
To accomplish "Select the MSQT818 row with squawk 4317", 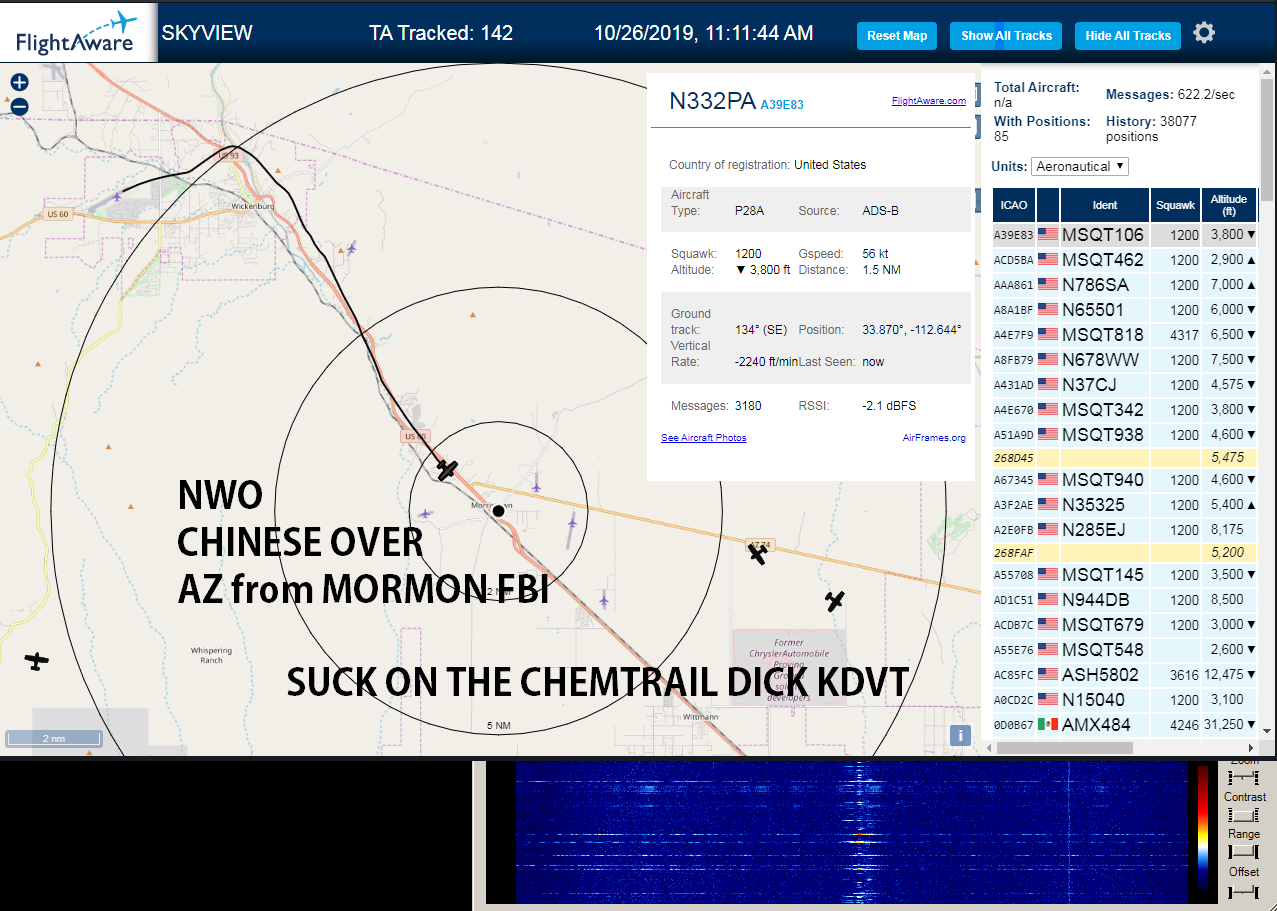I will click(1125, 335).
